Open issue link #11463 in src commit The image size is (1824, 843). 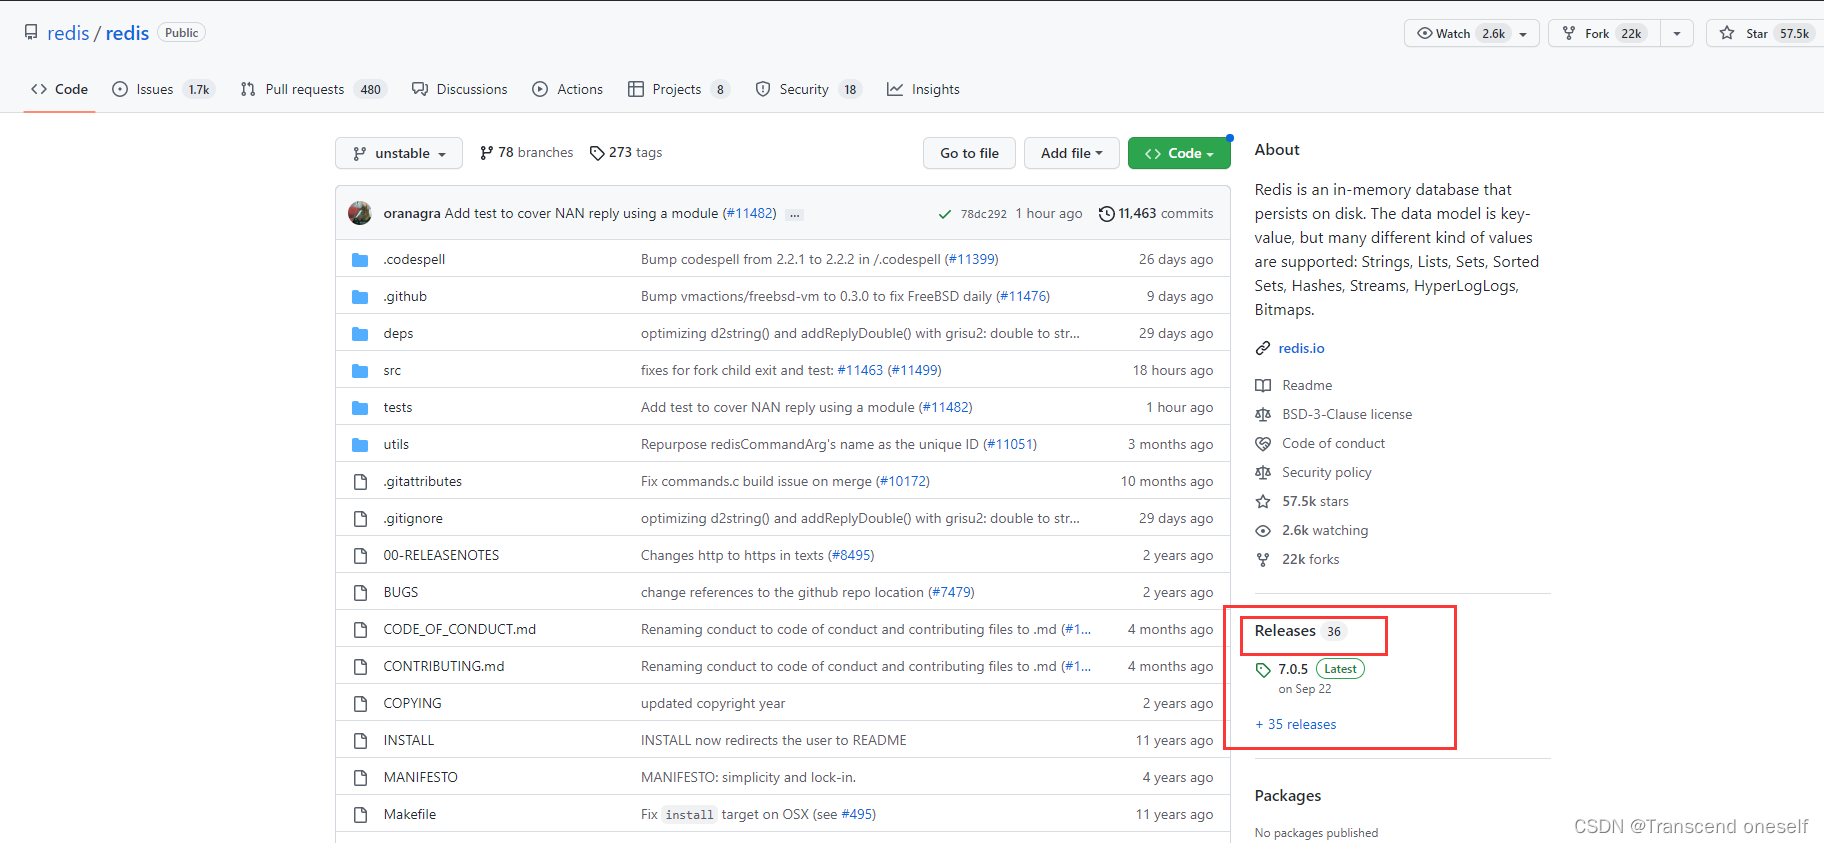point(860,371)
